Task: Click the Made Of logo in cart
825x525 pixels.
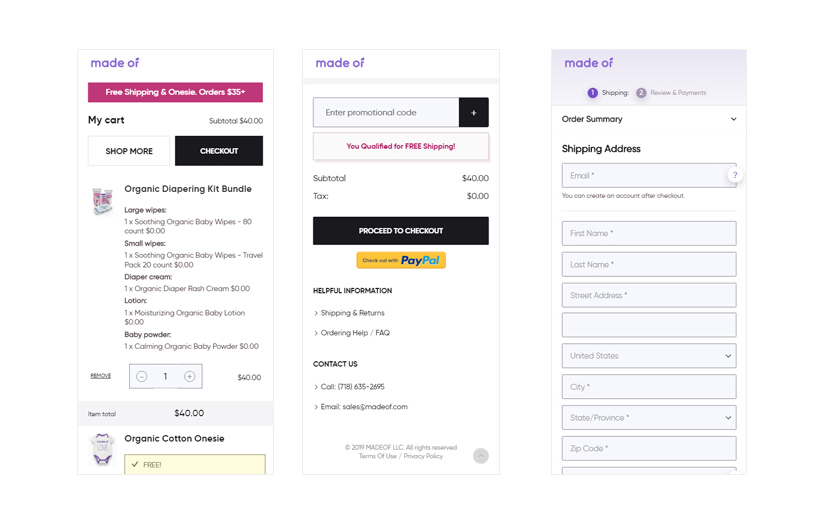Action: 115,63
